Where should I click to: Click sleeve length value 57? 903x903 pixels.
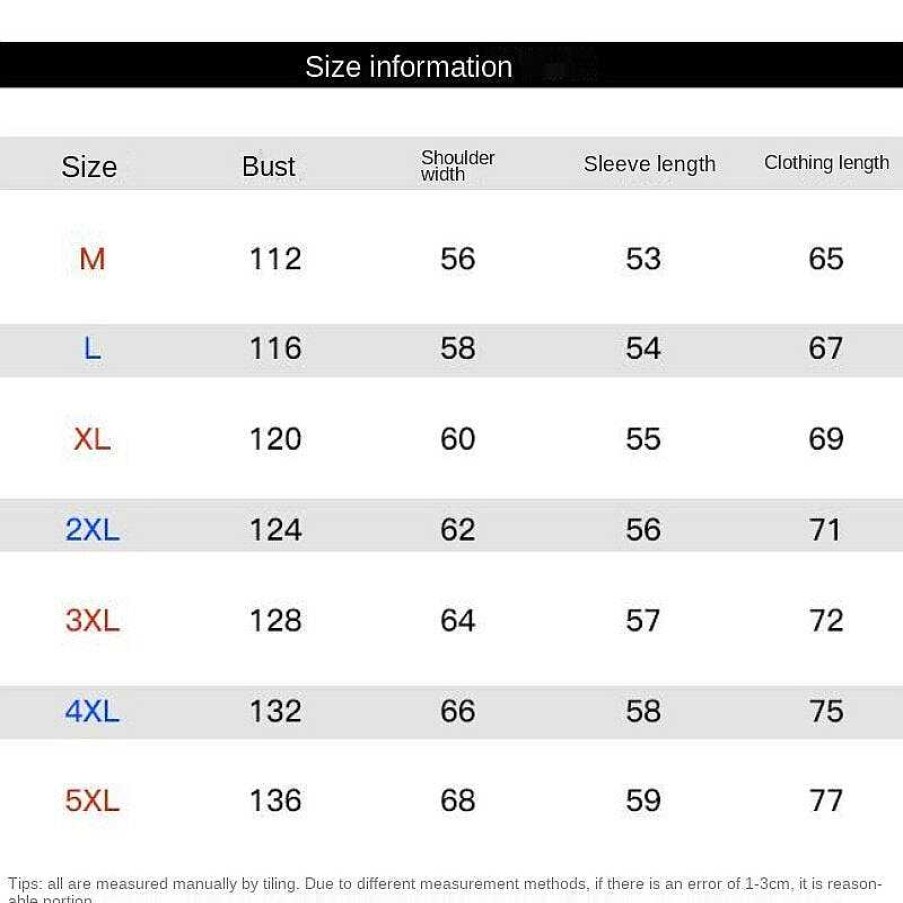(643, 621)
